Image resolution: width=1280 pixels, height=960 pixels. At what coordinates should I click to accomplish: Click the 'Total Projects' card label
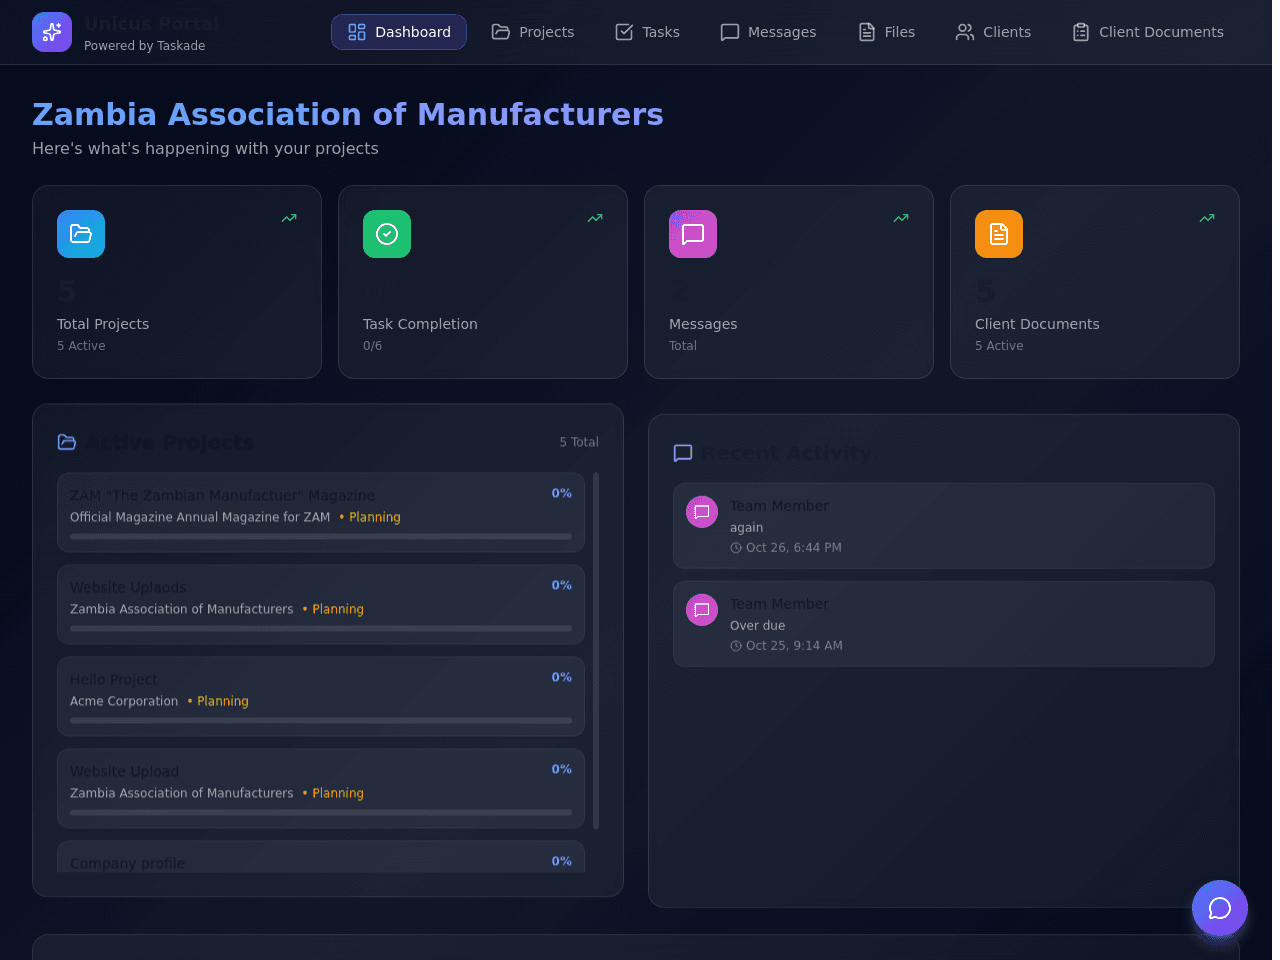tap(103, 324)
